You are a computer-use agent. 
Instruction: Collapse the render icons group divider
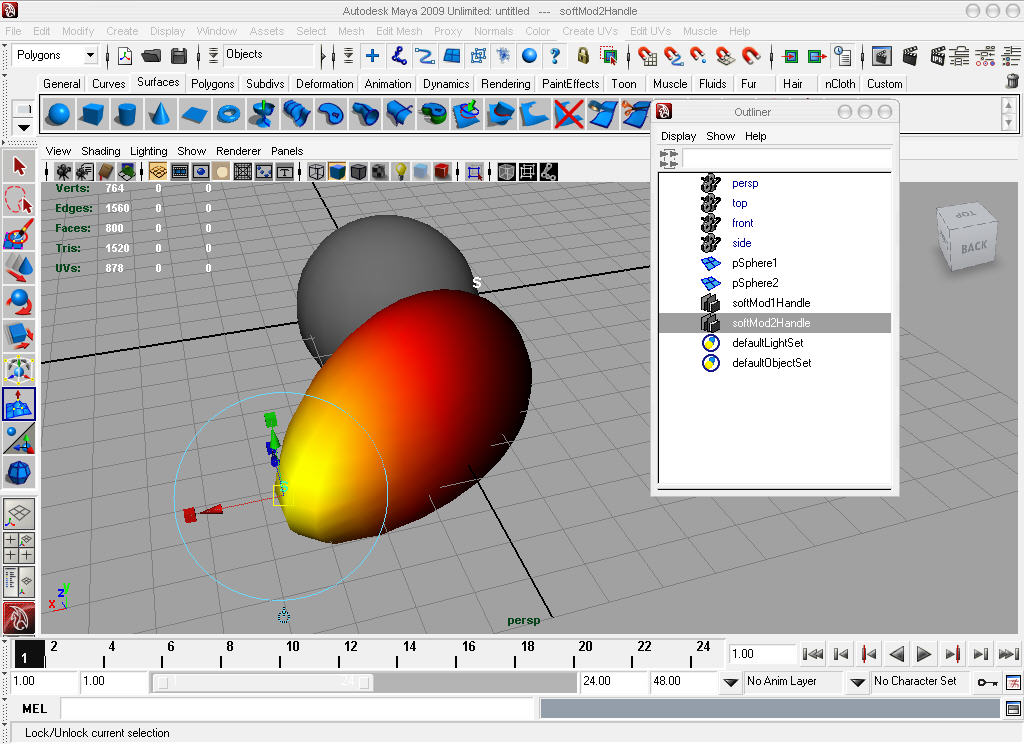[862, 56]
